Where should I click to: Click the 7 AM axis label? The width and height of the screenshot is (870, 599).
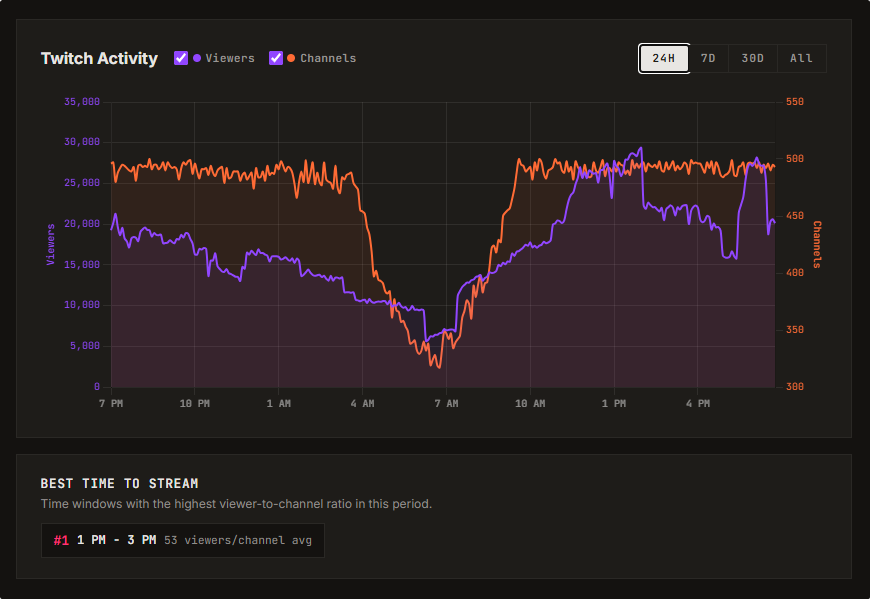[x=446, y=403]
